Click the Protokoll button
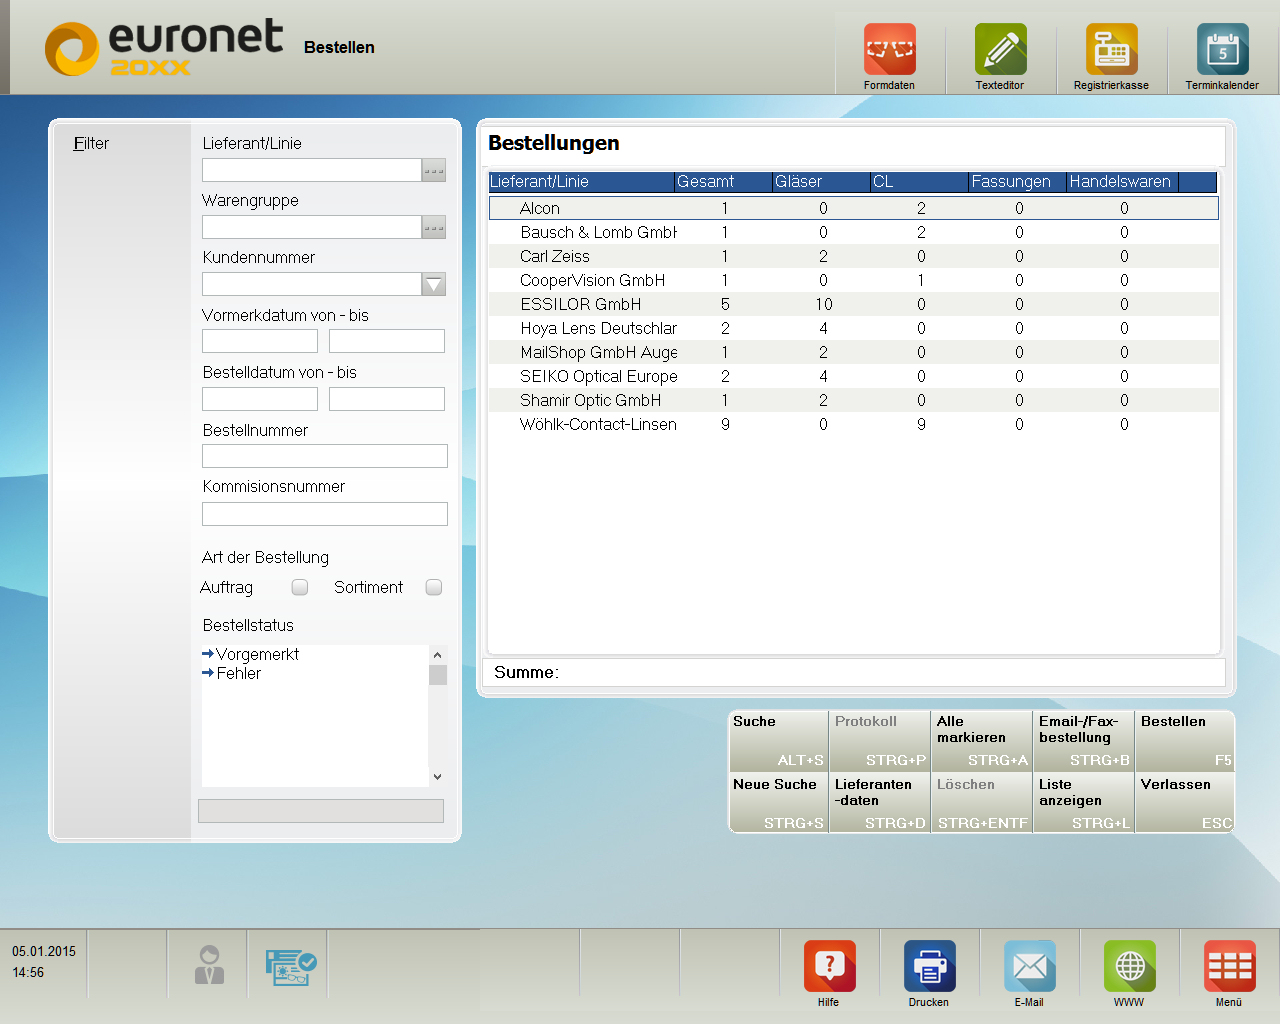This screenshot has height=1024, width=1280. click(880, 740)
